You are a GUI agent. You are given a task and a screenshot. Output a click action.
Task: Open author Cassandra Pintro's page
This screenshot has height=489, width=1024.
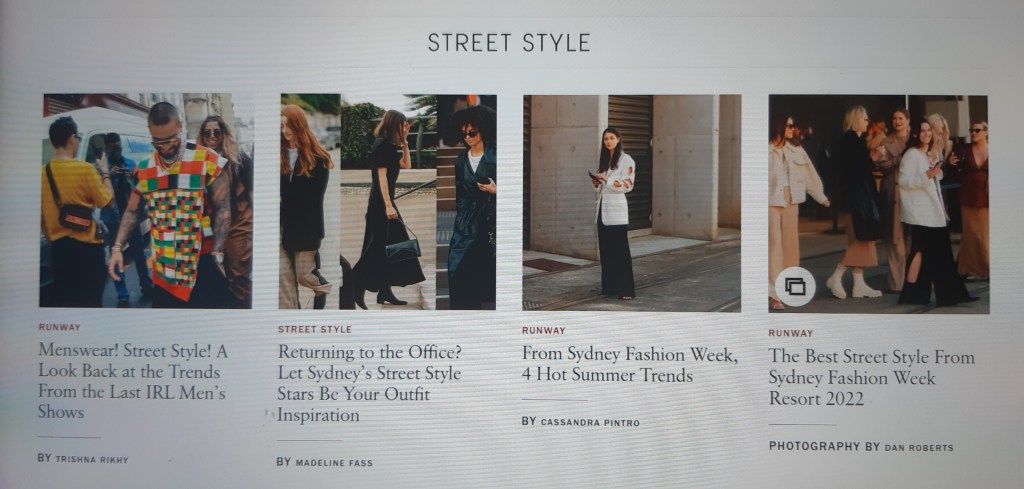(x=590, y=422)
